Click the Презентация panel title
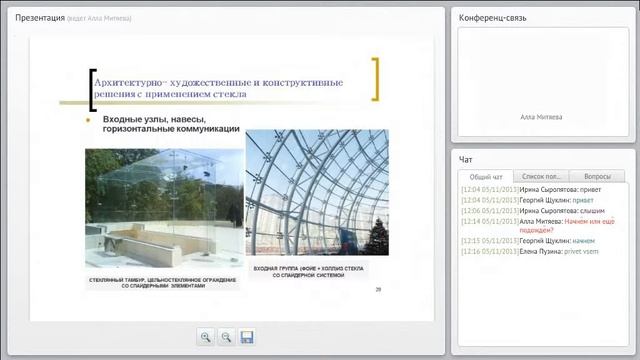Screen dimensions: 640x360 coord(40,18)
